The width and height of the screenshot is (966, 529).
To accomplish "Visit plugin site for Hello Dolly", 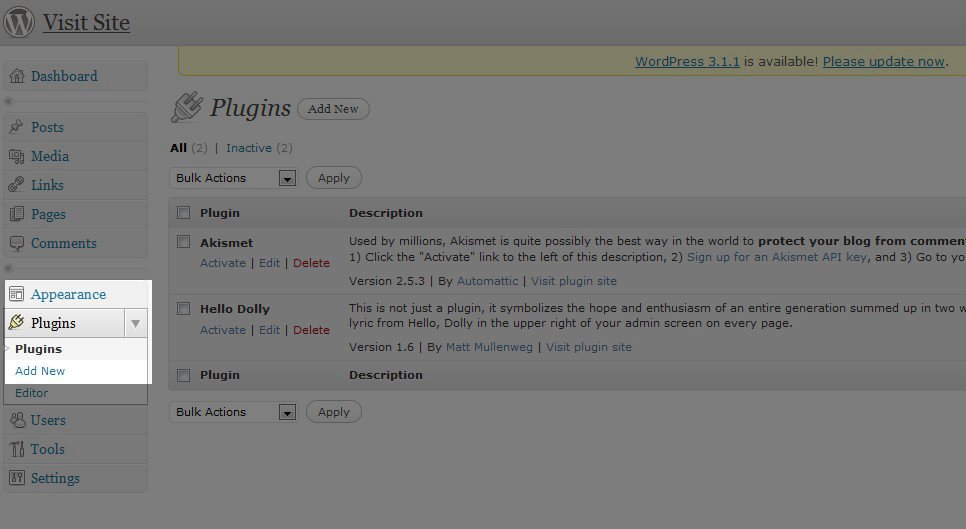I will (588, 347).
